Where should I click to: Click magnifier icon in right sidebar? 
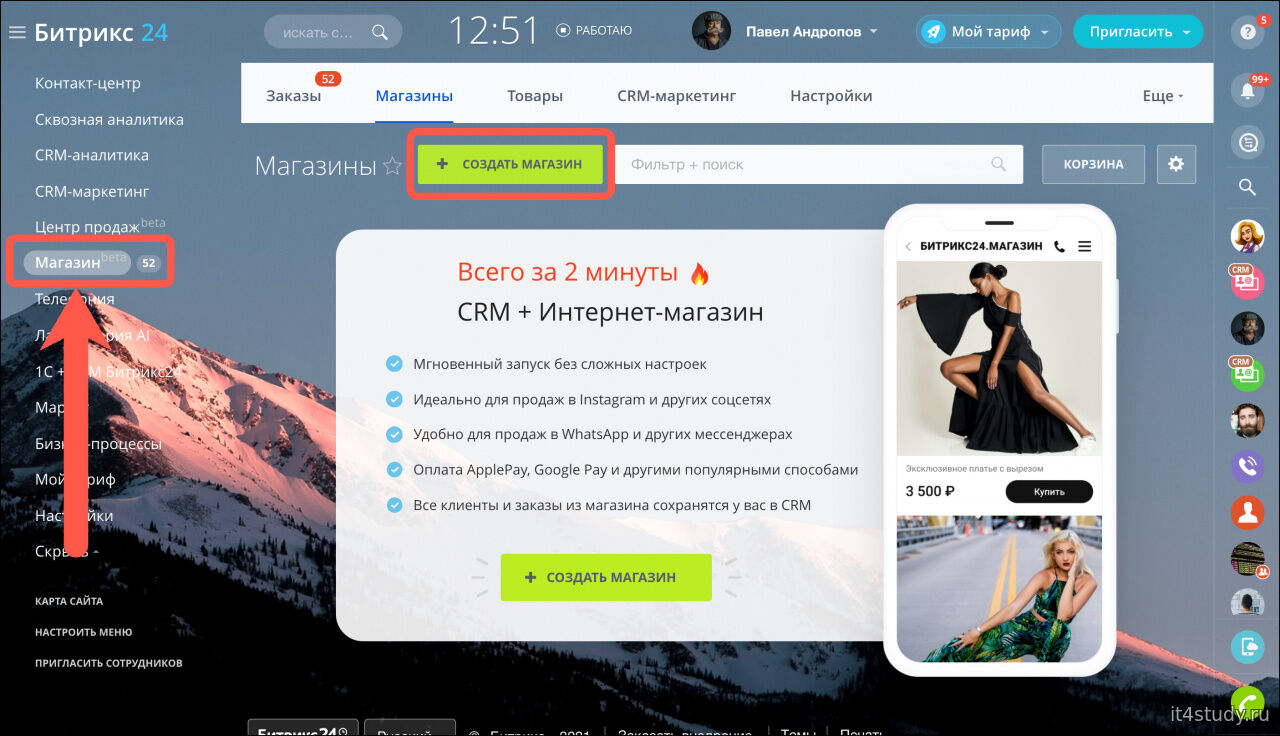1247,187
